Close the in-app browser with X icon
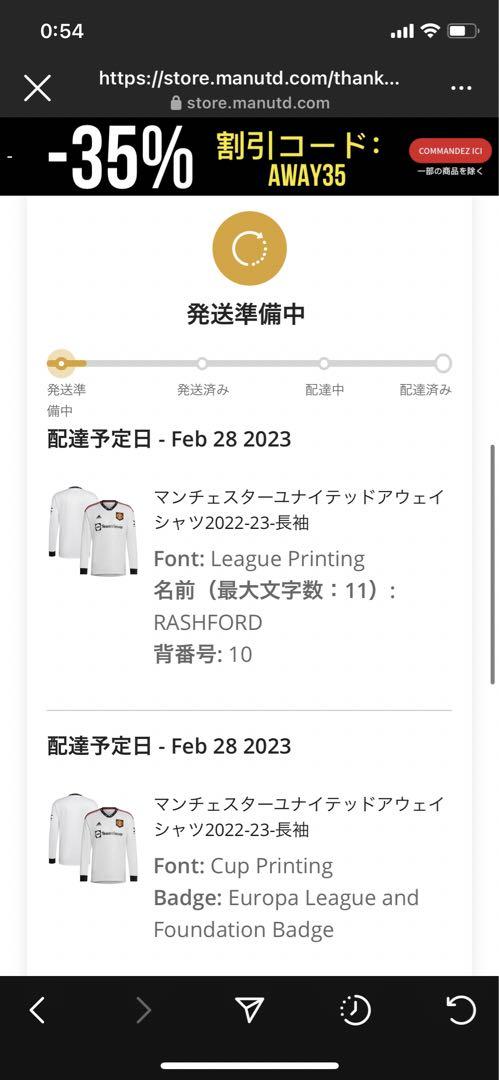This screenshot has width=499, height=1080. tap(37, 88)
